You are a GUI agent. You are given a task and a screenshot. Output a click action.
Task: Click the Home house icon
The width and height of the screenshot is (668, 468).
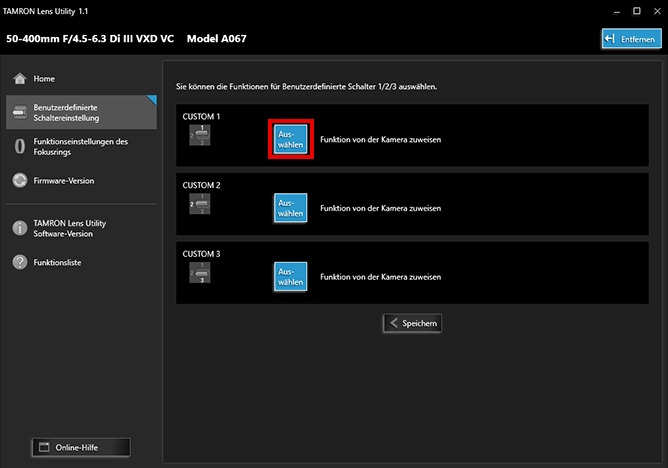pos(20,79)
